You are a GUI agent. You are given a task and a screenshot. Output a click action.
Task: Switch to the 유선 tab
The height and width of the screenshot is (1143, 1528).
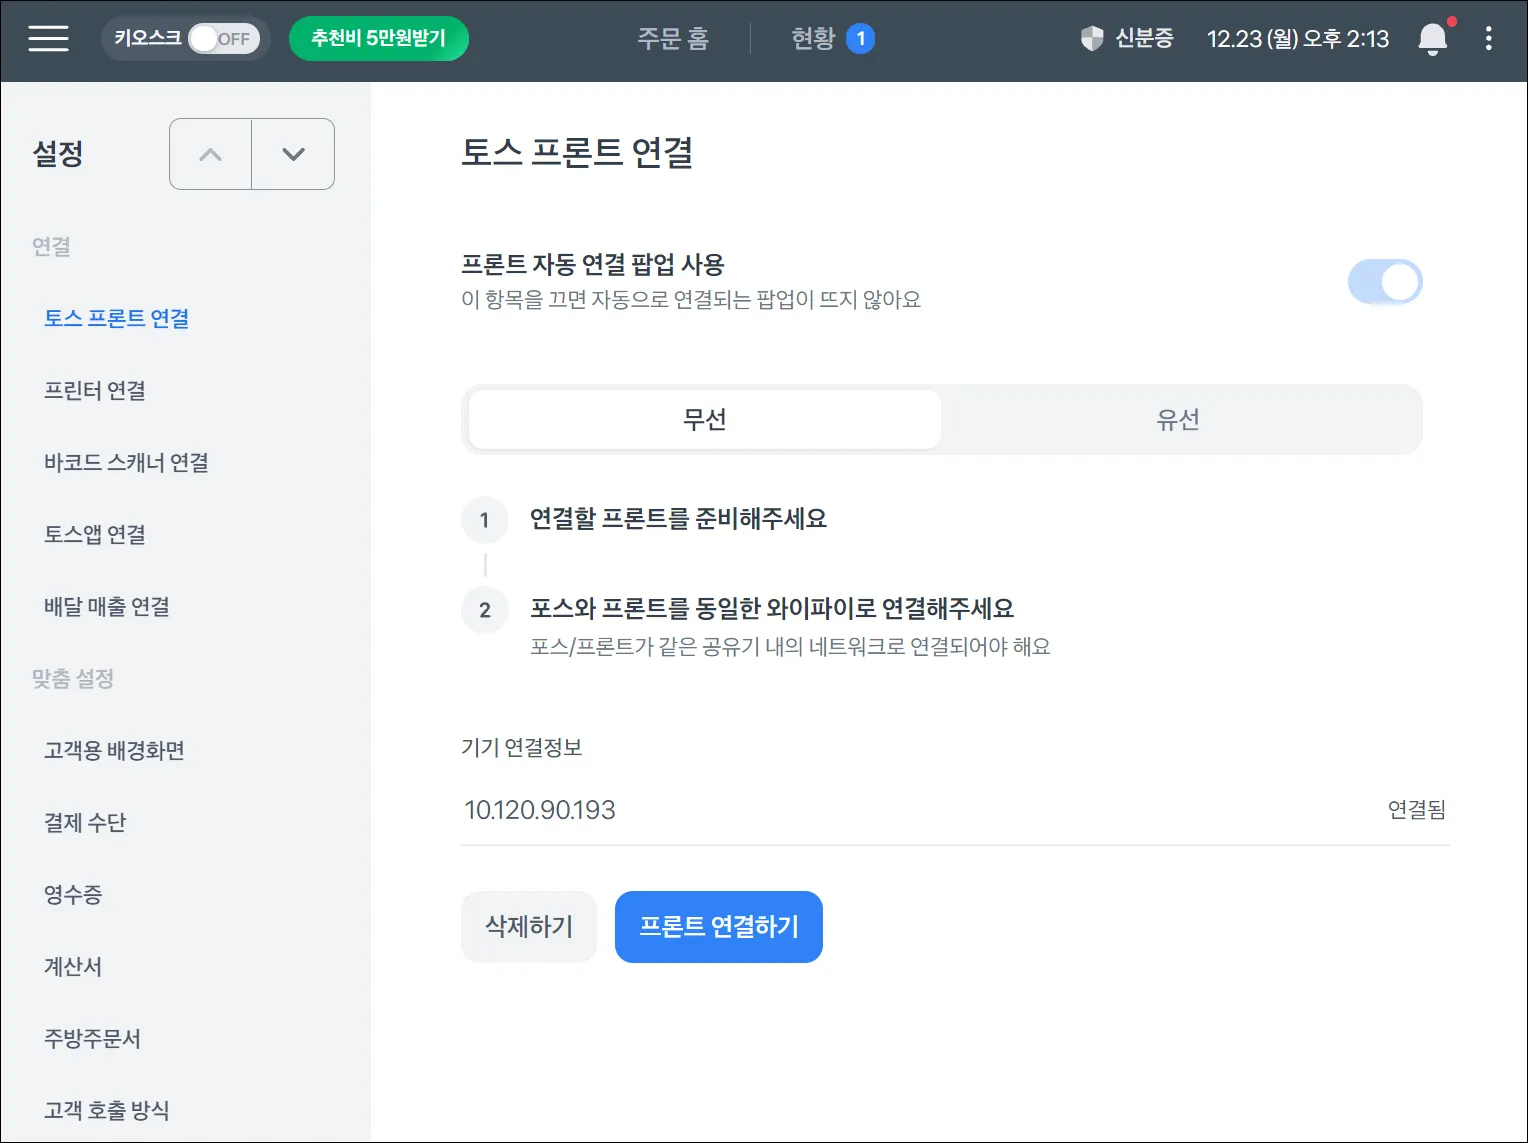click(1178, 419)
